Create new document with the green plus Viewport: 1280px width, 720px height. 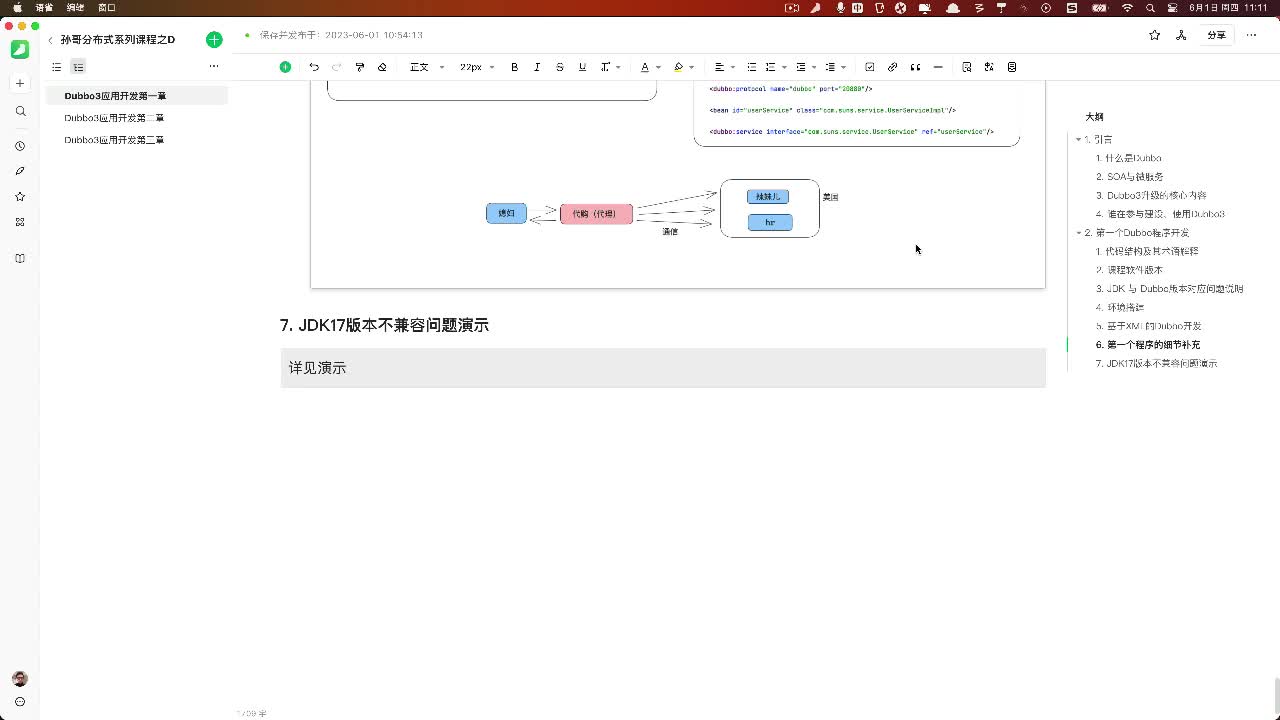214,40
